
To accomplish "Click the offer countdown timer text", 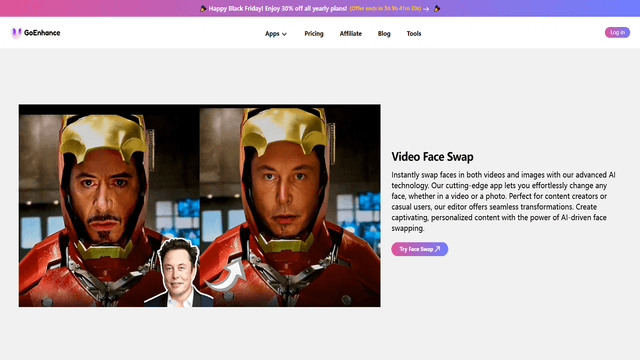I will [x=385, y=9].
